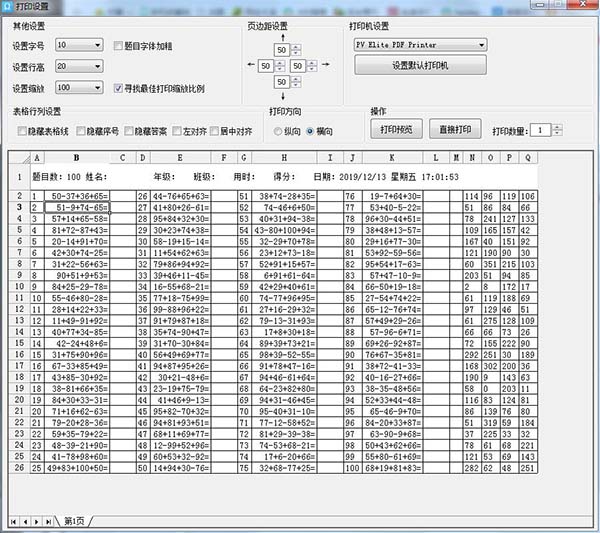Open the PV Elite PDF Printer dropdown
The width and height of the screenshot is (600, 533).
[x=421, y=45]
